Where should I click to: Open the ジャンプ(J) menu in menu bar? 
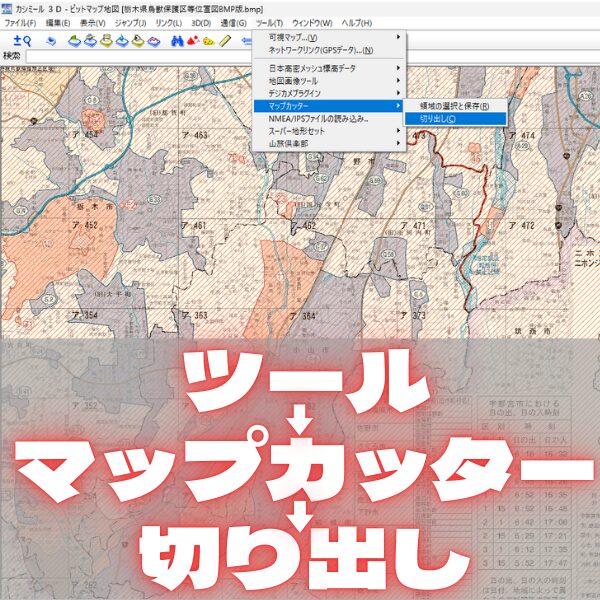[x=131, y=21]
